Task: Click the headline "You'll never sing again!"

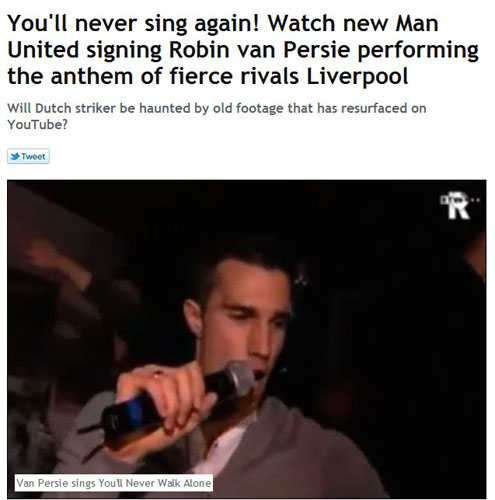Action: point(133,23)
